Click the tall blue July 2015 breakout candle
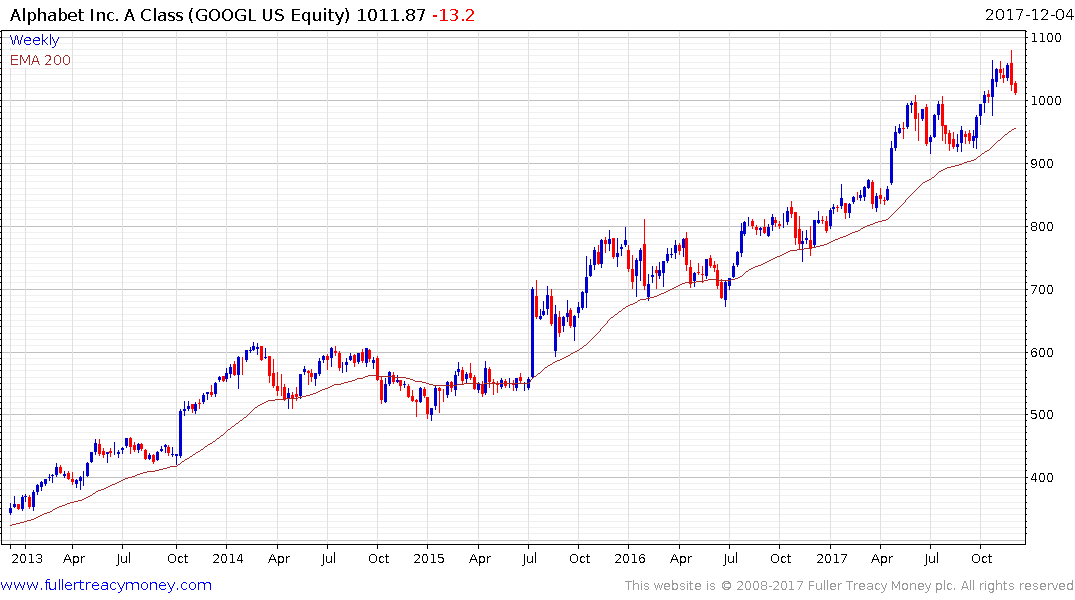This screenshot has width=1075, height=600. point(533,334)
